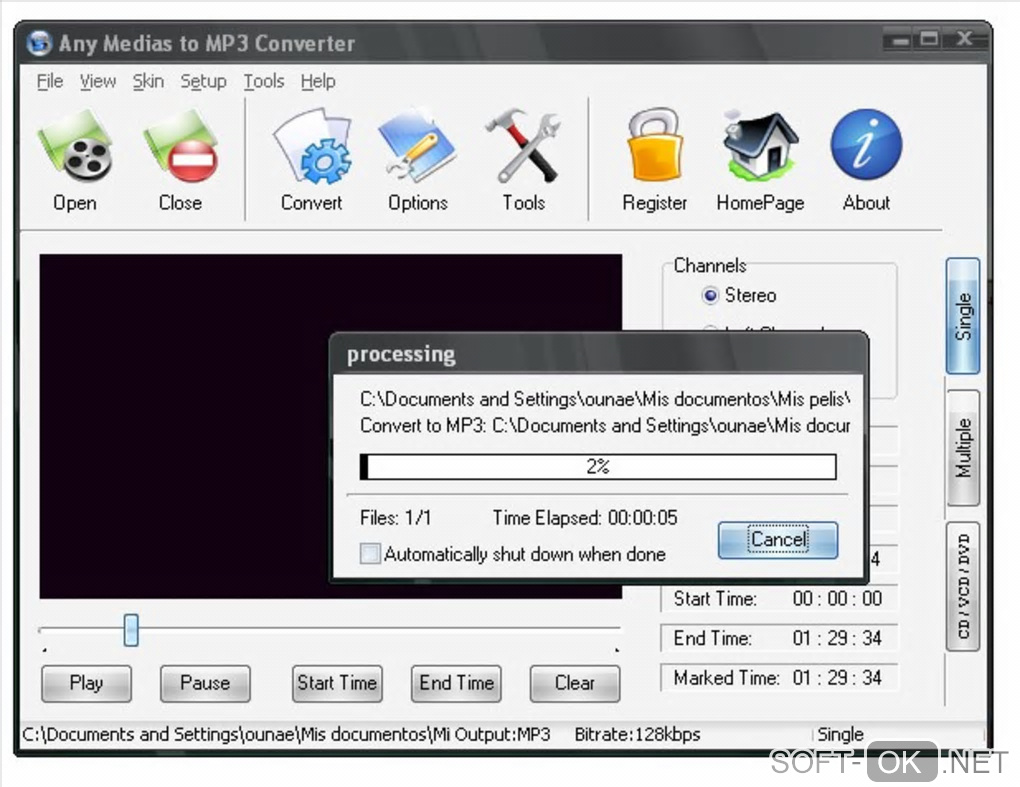This screenshot has width=1020, height=787.
Task: Open the File menu
Action: click(x=50, y=81)
